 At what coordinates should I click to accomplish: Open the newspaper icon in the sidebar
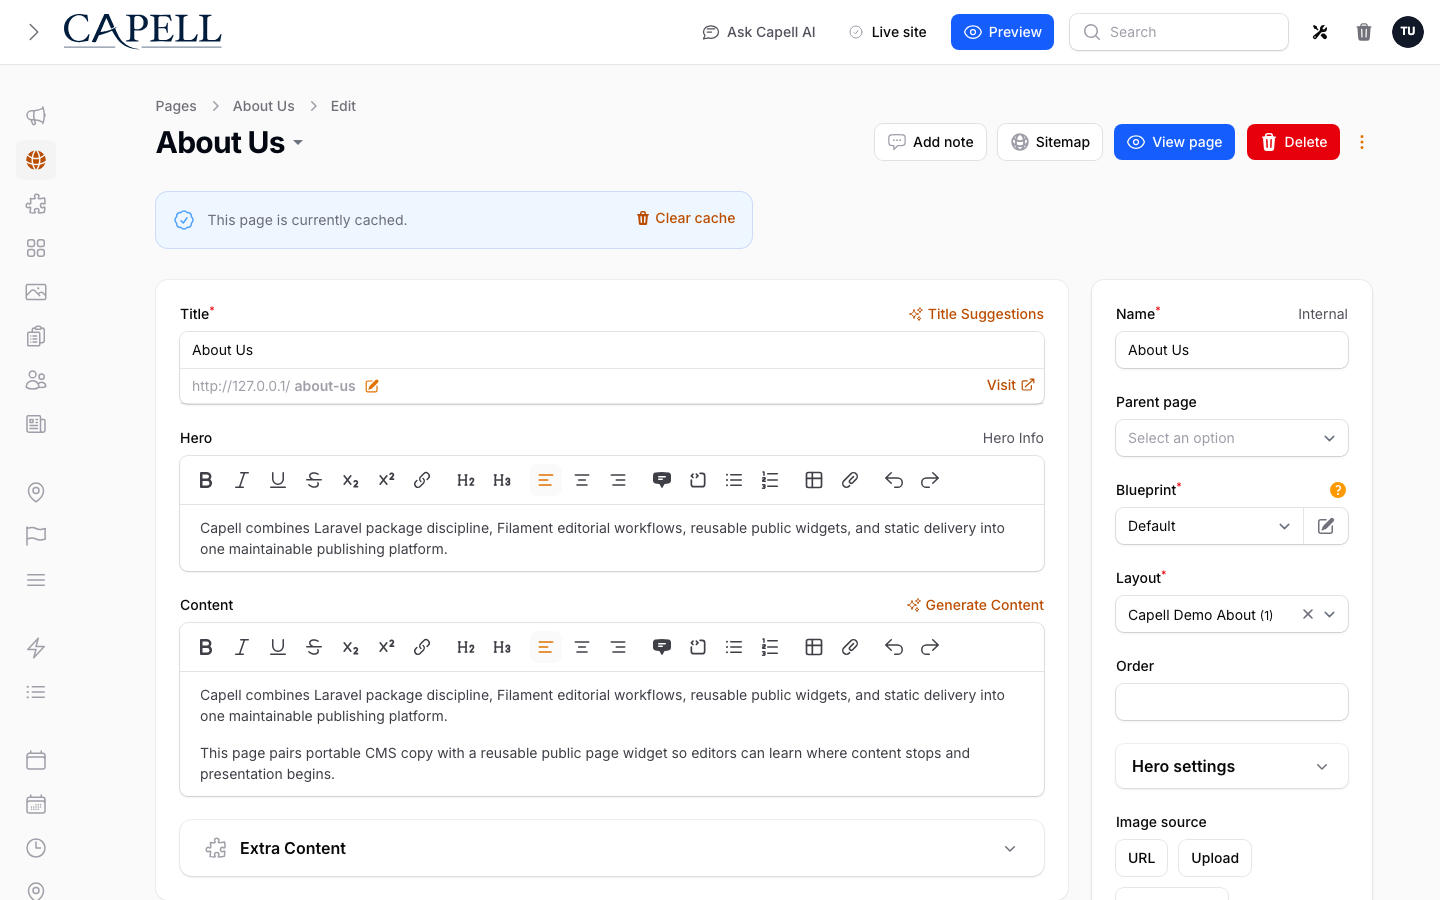36,424
